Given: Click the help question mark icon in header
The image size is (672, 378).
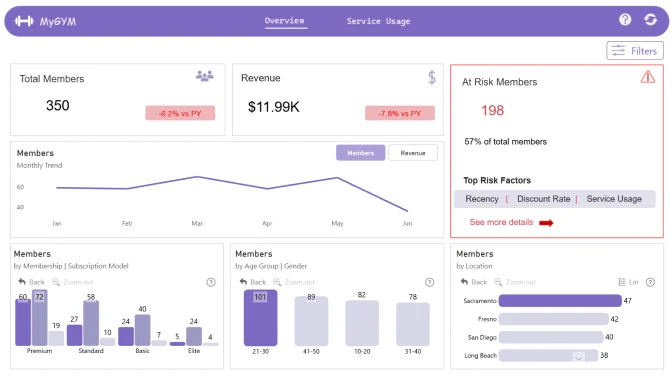Looking at the screenshot, I should tap(625, 19).
